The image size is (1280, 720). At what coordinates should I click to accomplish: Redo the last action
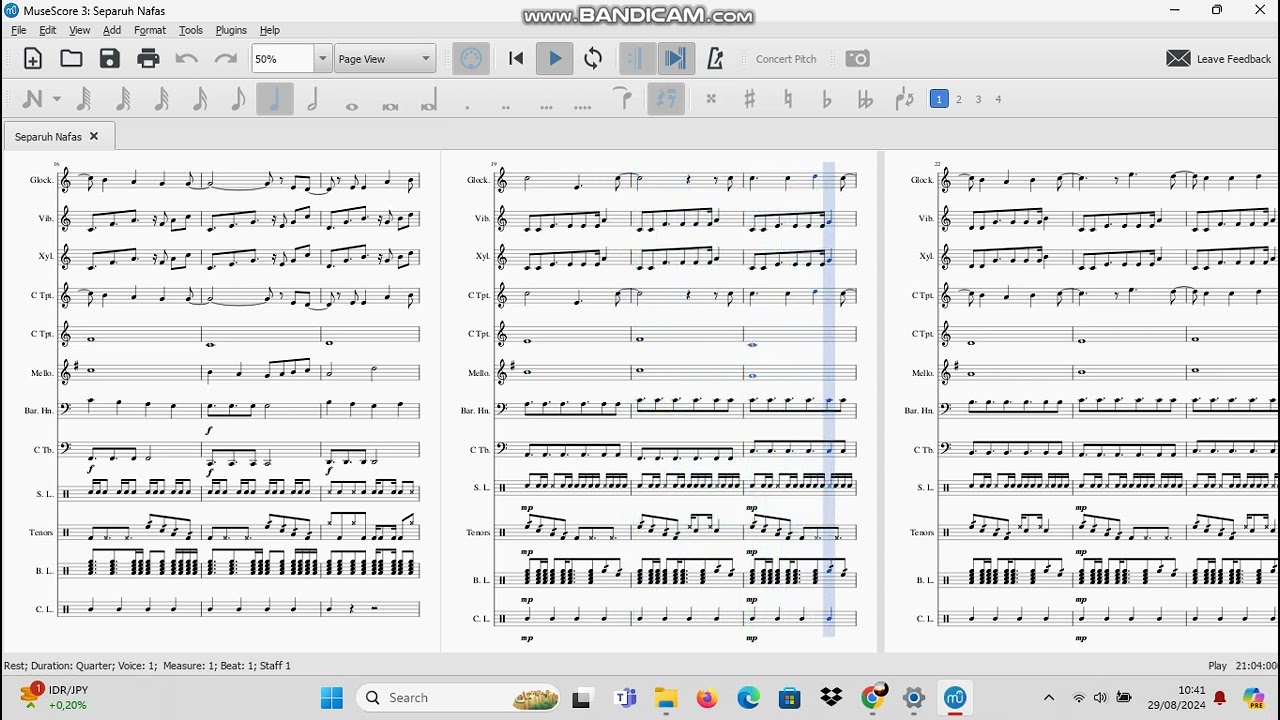[225, 59]
